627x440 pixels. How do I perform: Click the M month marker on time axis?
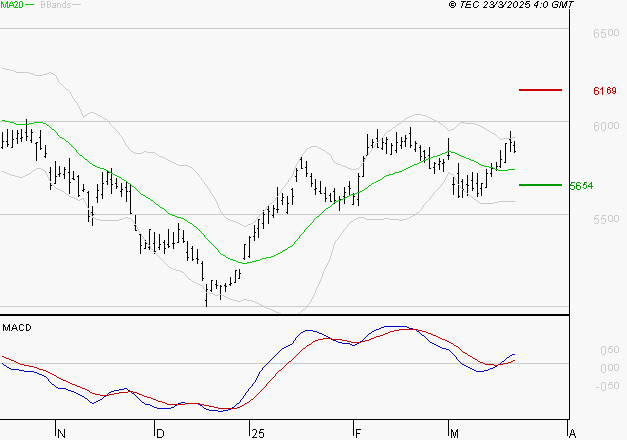pos(454,434)
